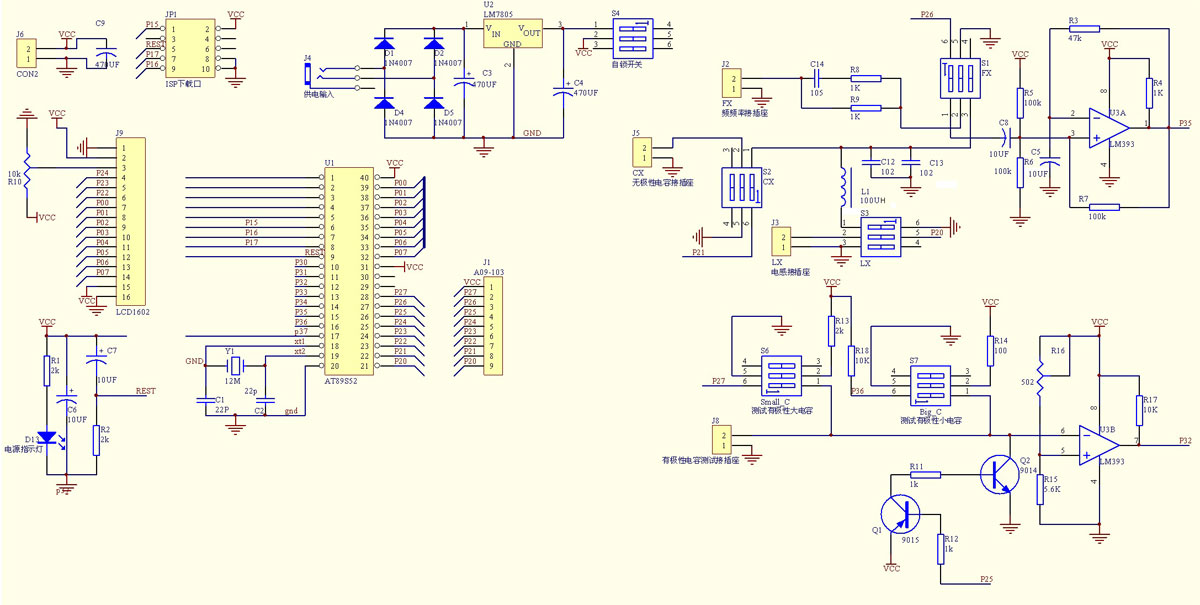Select the S7 Big_C switch
Viewport: 1200px width, 605px height.
click(927, 382)
